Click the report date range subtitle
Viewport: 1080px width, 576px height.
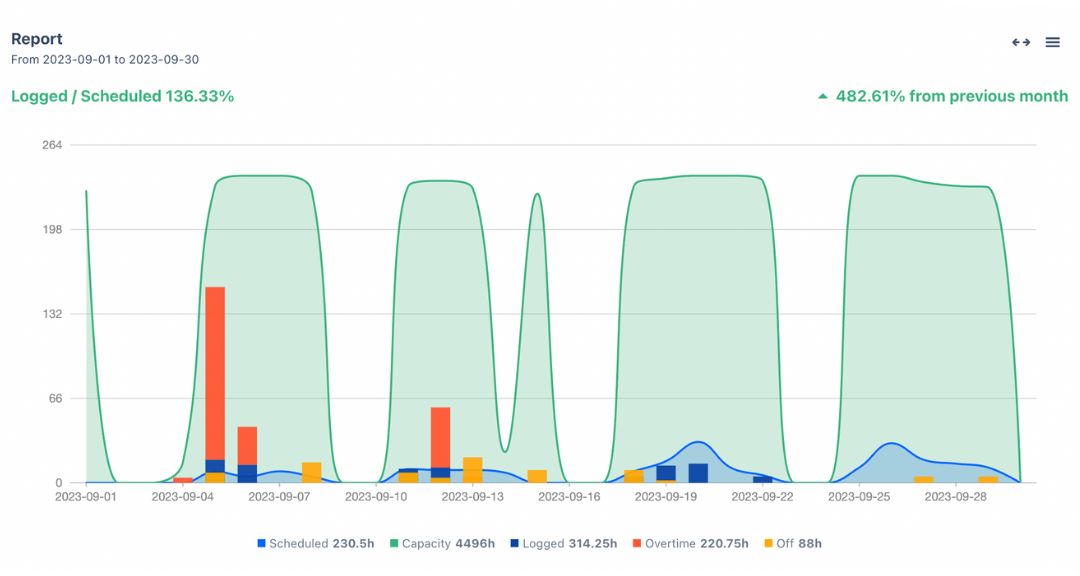(105, 60)
